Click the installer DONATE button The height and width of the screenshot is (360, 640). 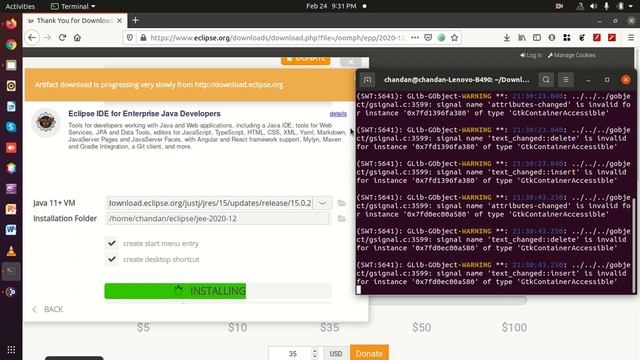(305, 60)
